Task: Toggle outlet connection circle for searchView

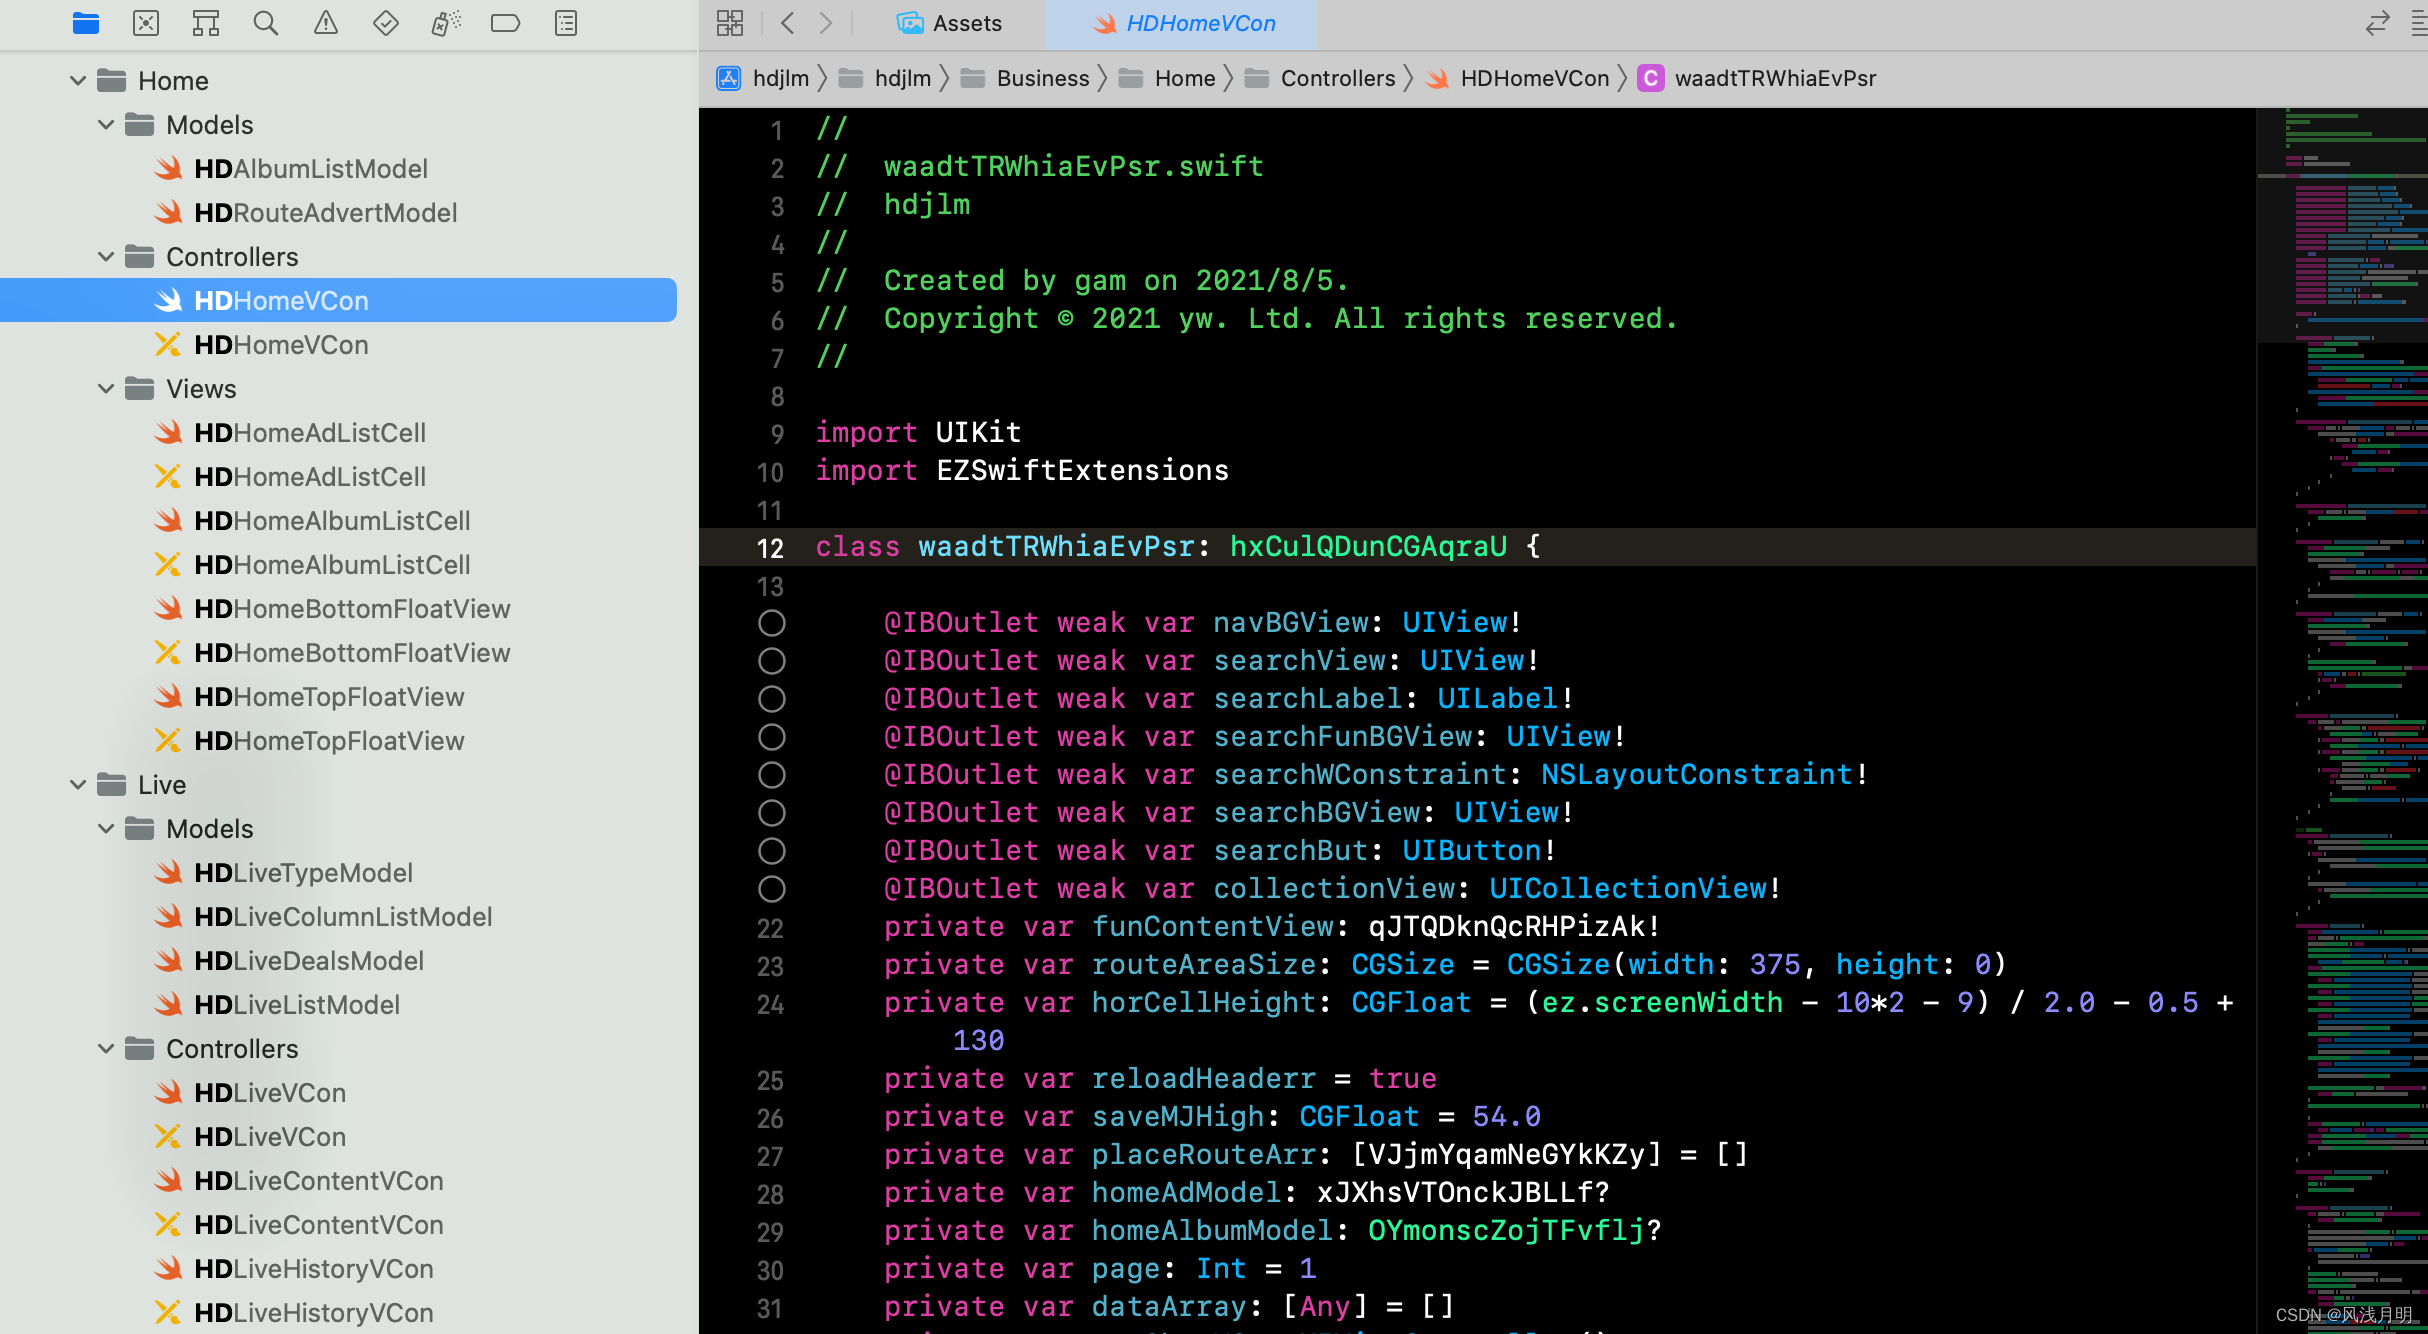Action: point(772,661)
